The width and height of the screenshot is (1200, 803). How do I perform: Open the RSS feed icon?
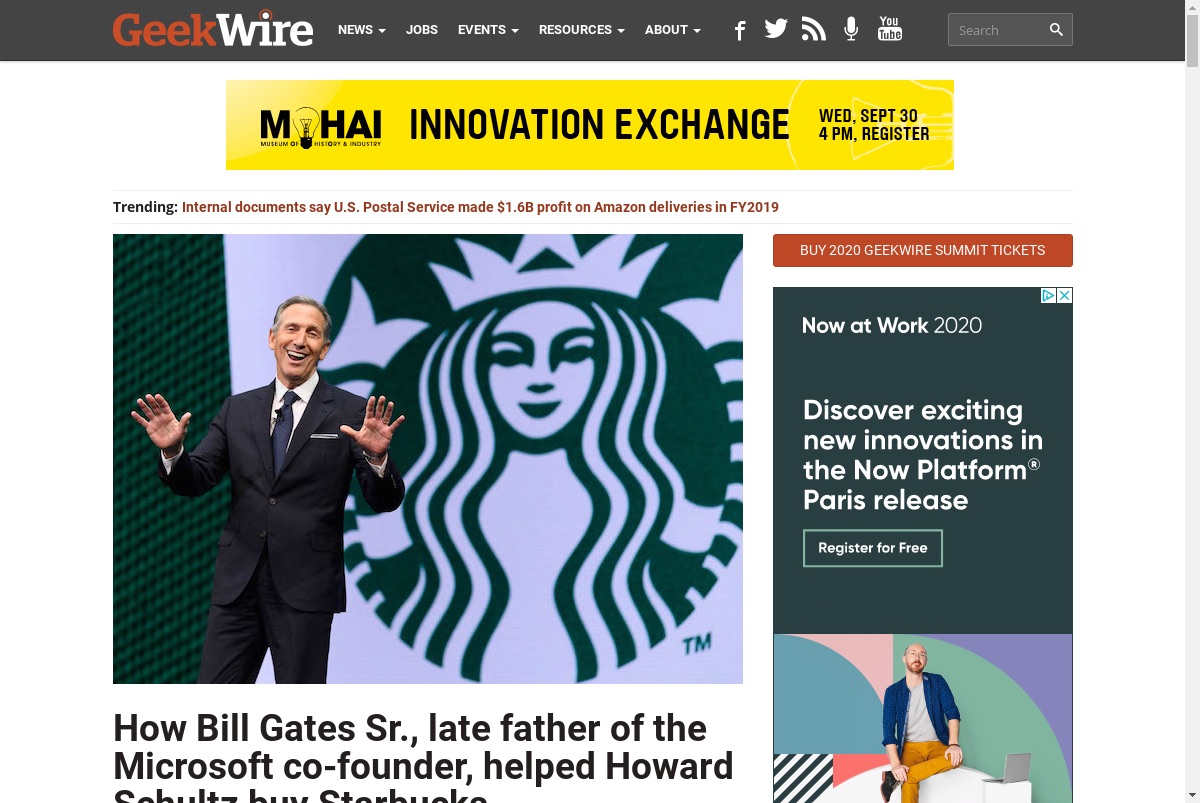point(814,29)
